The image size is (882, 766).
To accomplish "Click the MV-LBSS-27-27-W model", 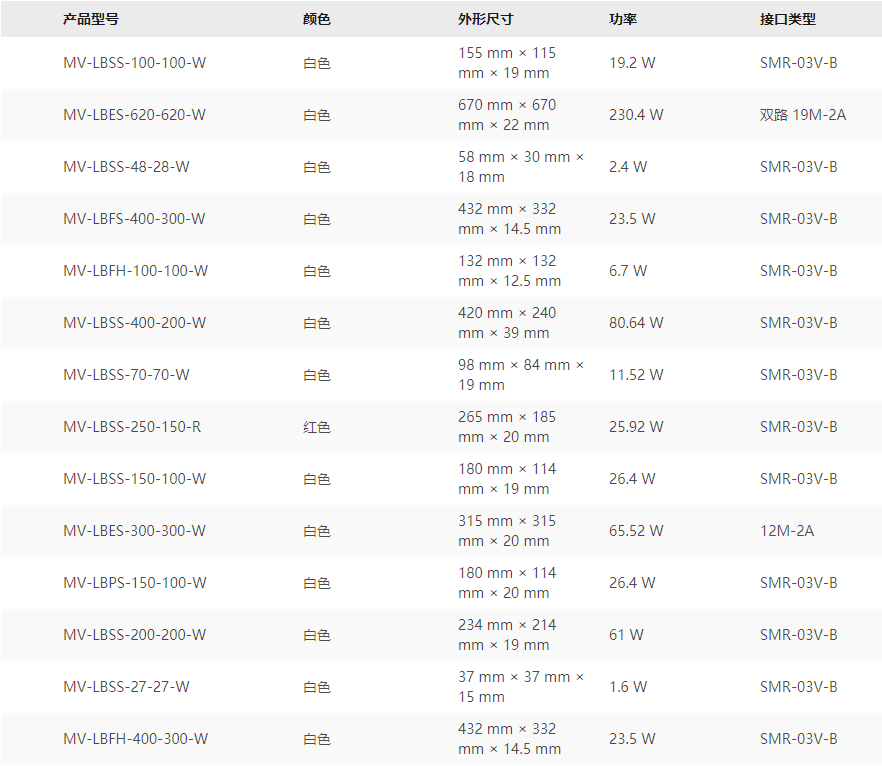I will [126, 687].
